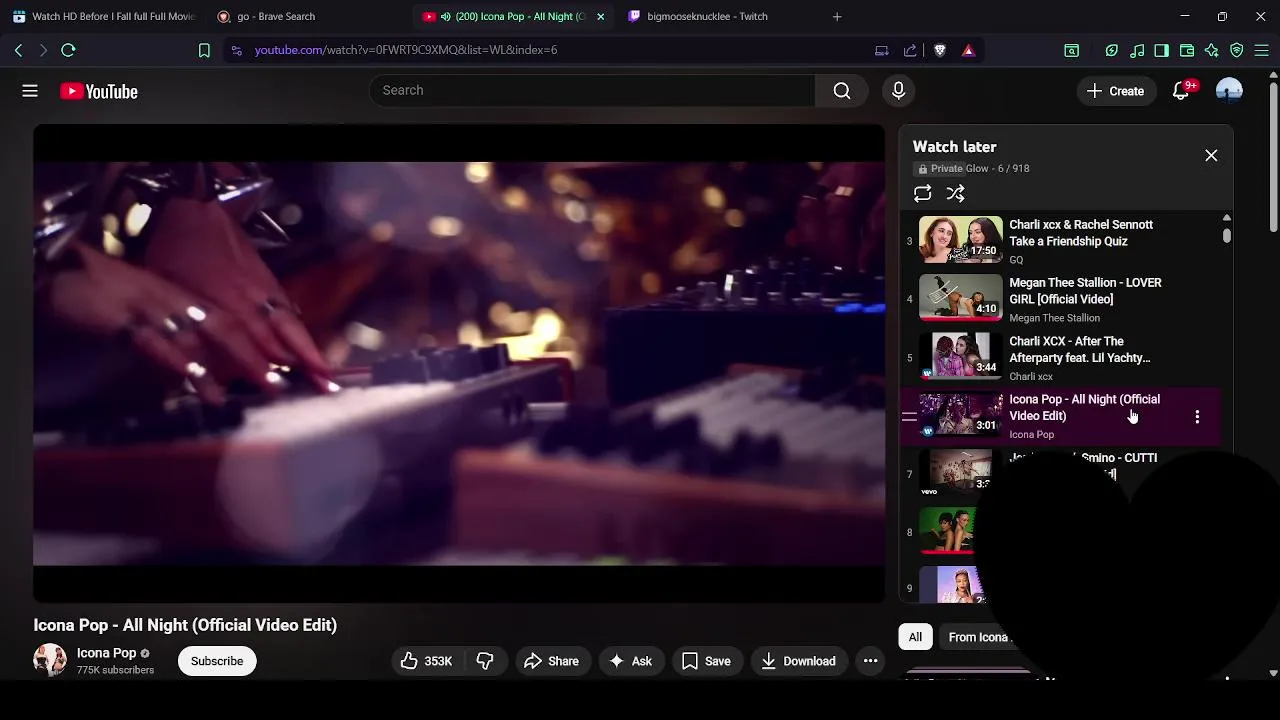Open the account avatar menu

1229,91
